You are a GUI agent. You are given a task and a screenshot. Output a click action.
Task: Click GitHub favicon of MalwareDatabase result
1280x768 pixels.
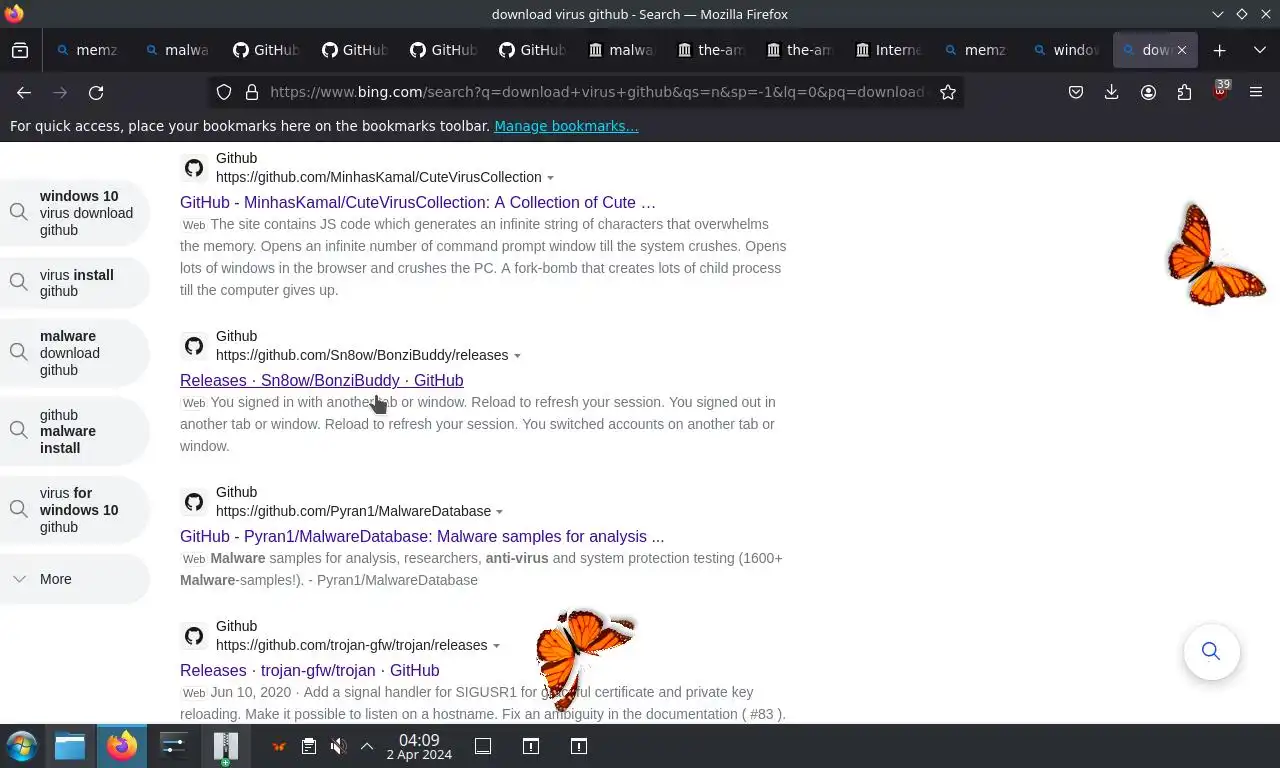tap(194, 502)
